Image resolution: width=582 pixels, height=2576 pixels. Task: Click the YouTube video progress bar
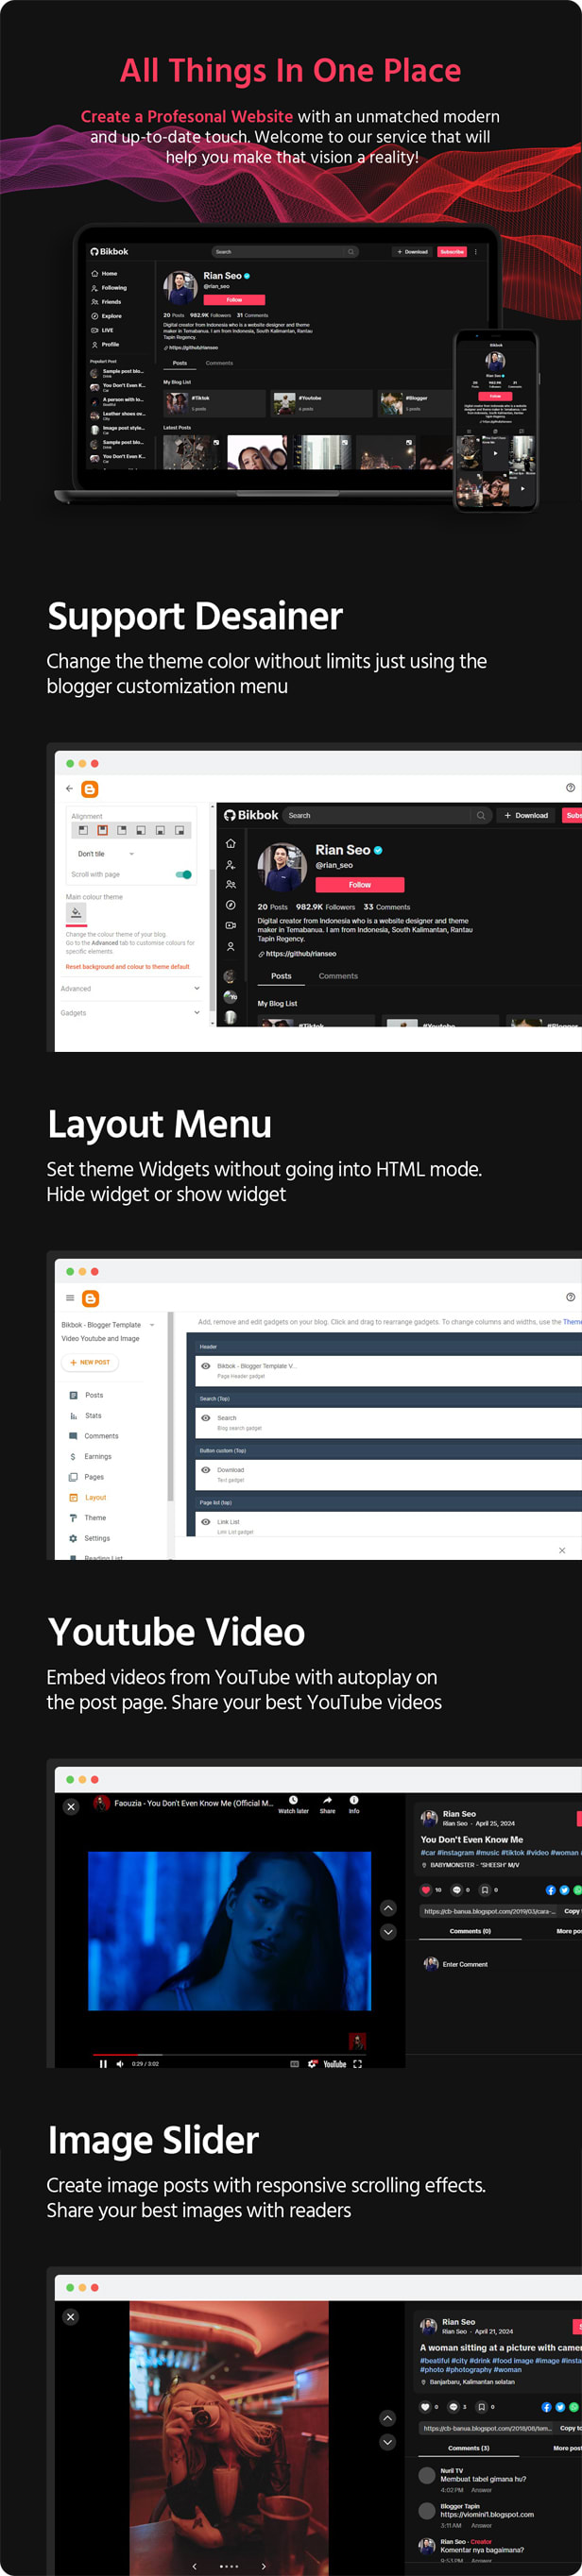tap(229, 2054)
